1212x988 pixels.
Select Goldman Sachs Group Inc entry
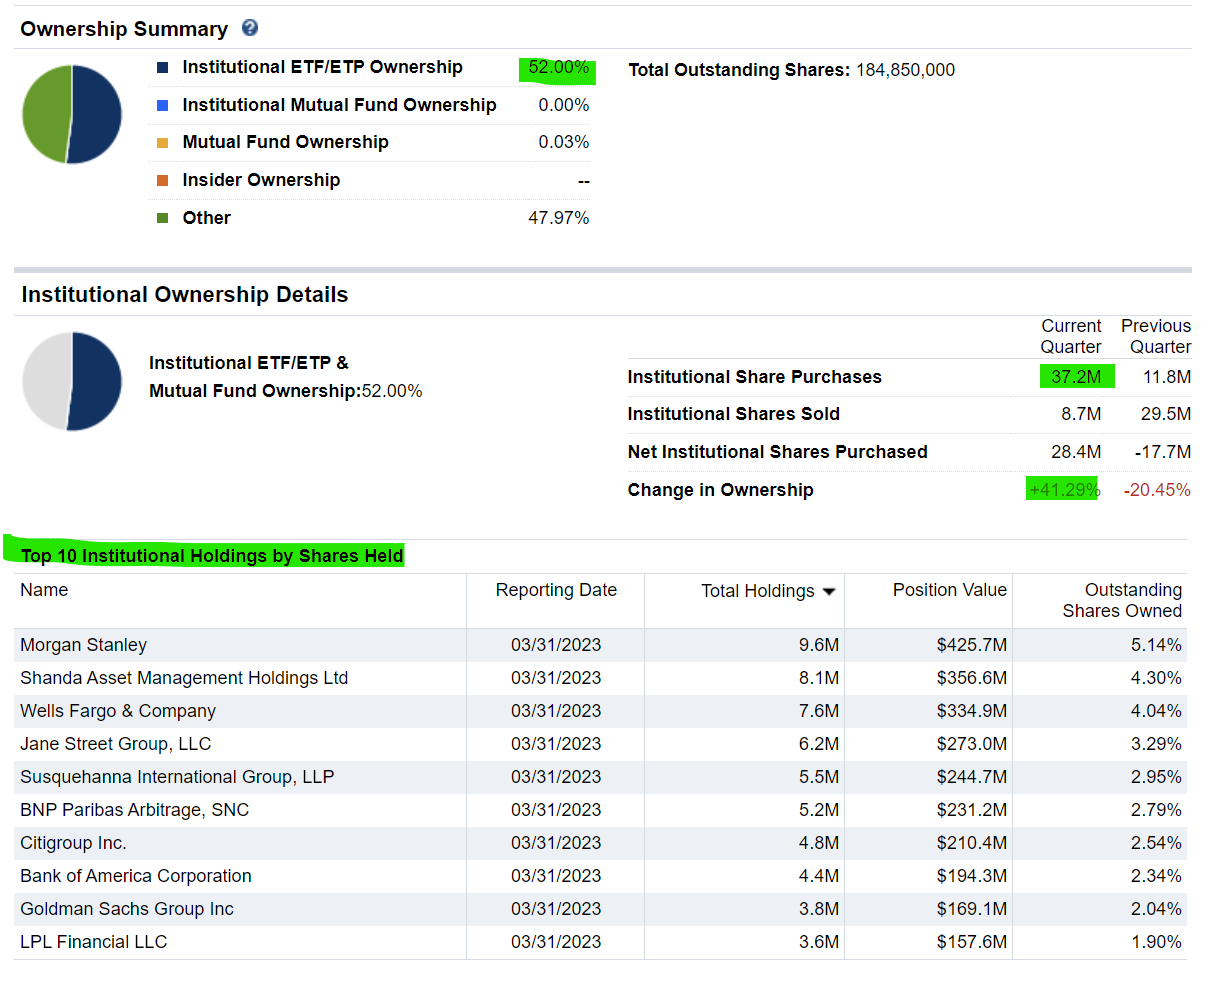pos(127,909)
